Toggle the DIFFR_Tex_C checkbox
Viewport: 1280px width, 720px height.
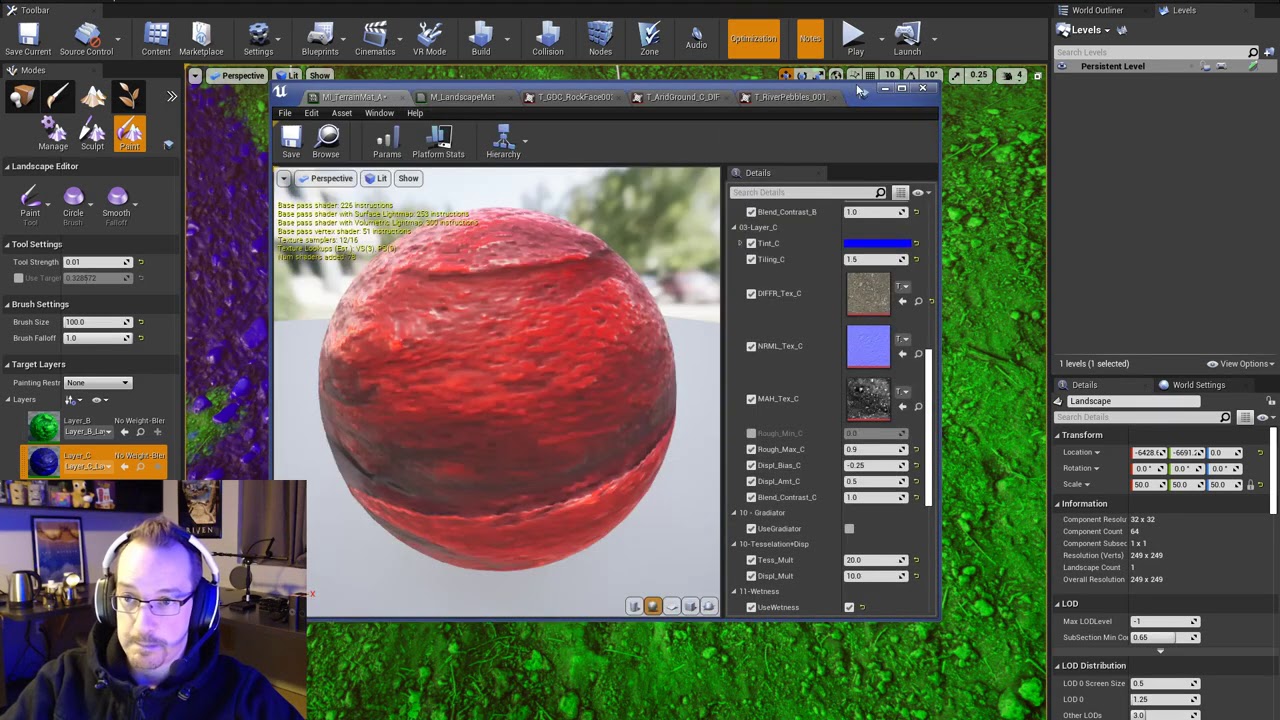751,294
